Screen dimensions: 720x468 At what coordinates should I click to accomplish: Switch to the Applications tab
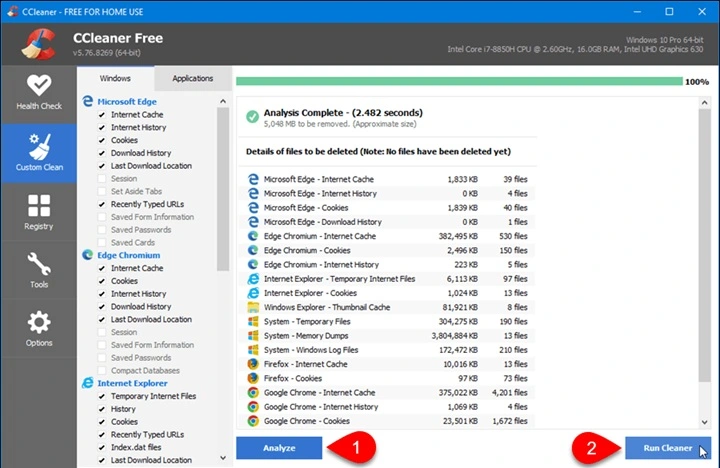pyautogui.click(x=192, y=79)
